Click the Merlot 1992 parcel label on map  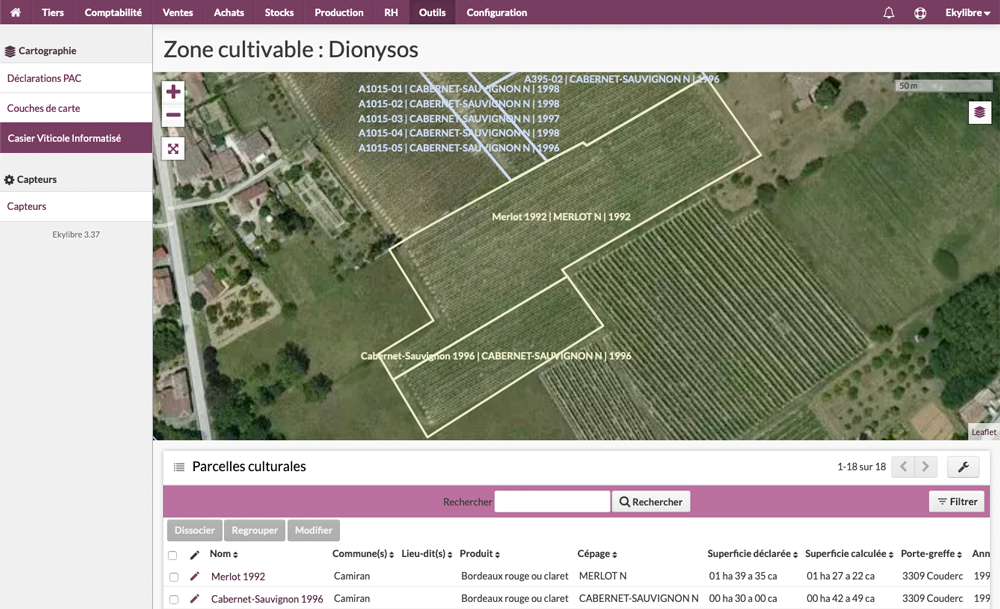pyautogui.click(x=561, y=217)
